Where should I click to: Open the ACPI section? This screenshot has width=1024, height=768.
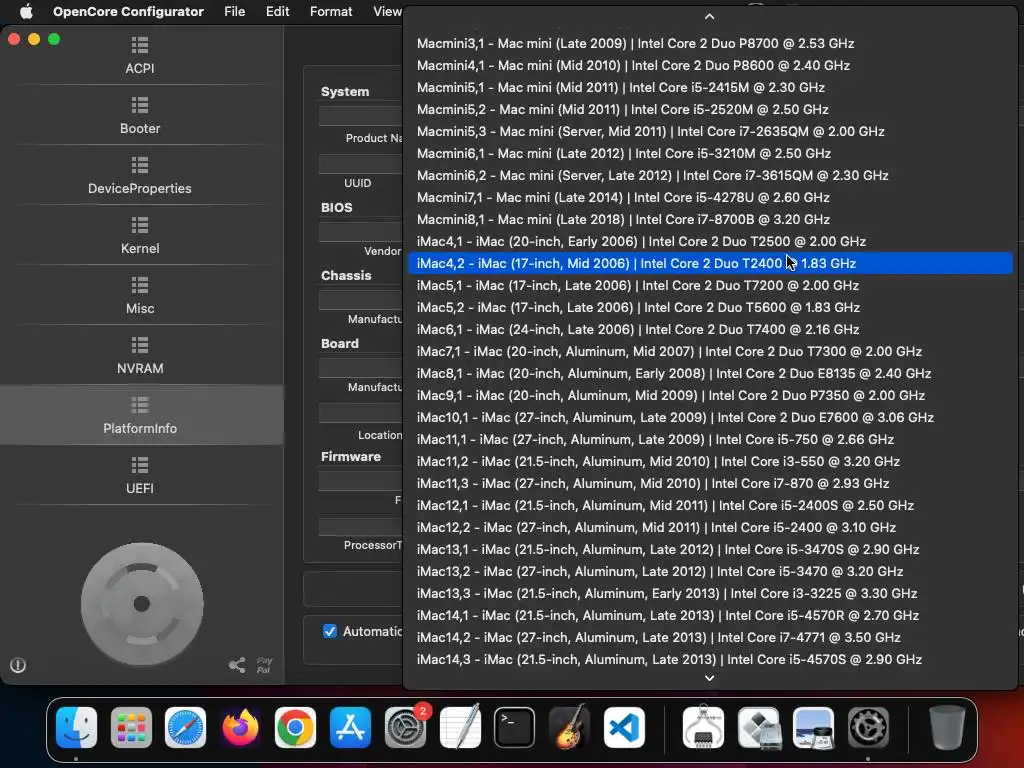(140, 55)
